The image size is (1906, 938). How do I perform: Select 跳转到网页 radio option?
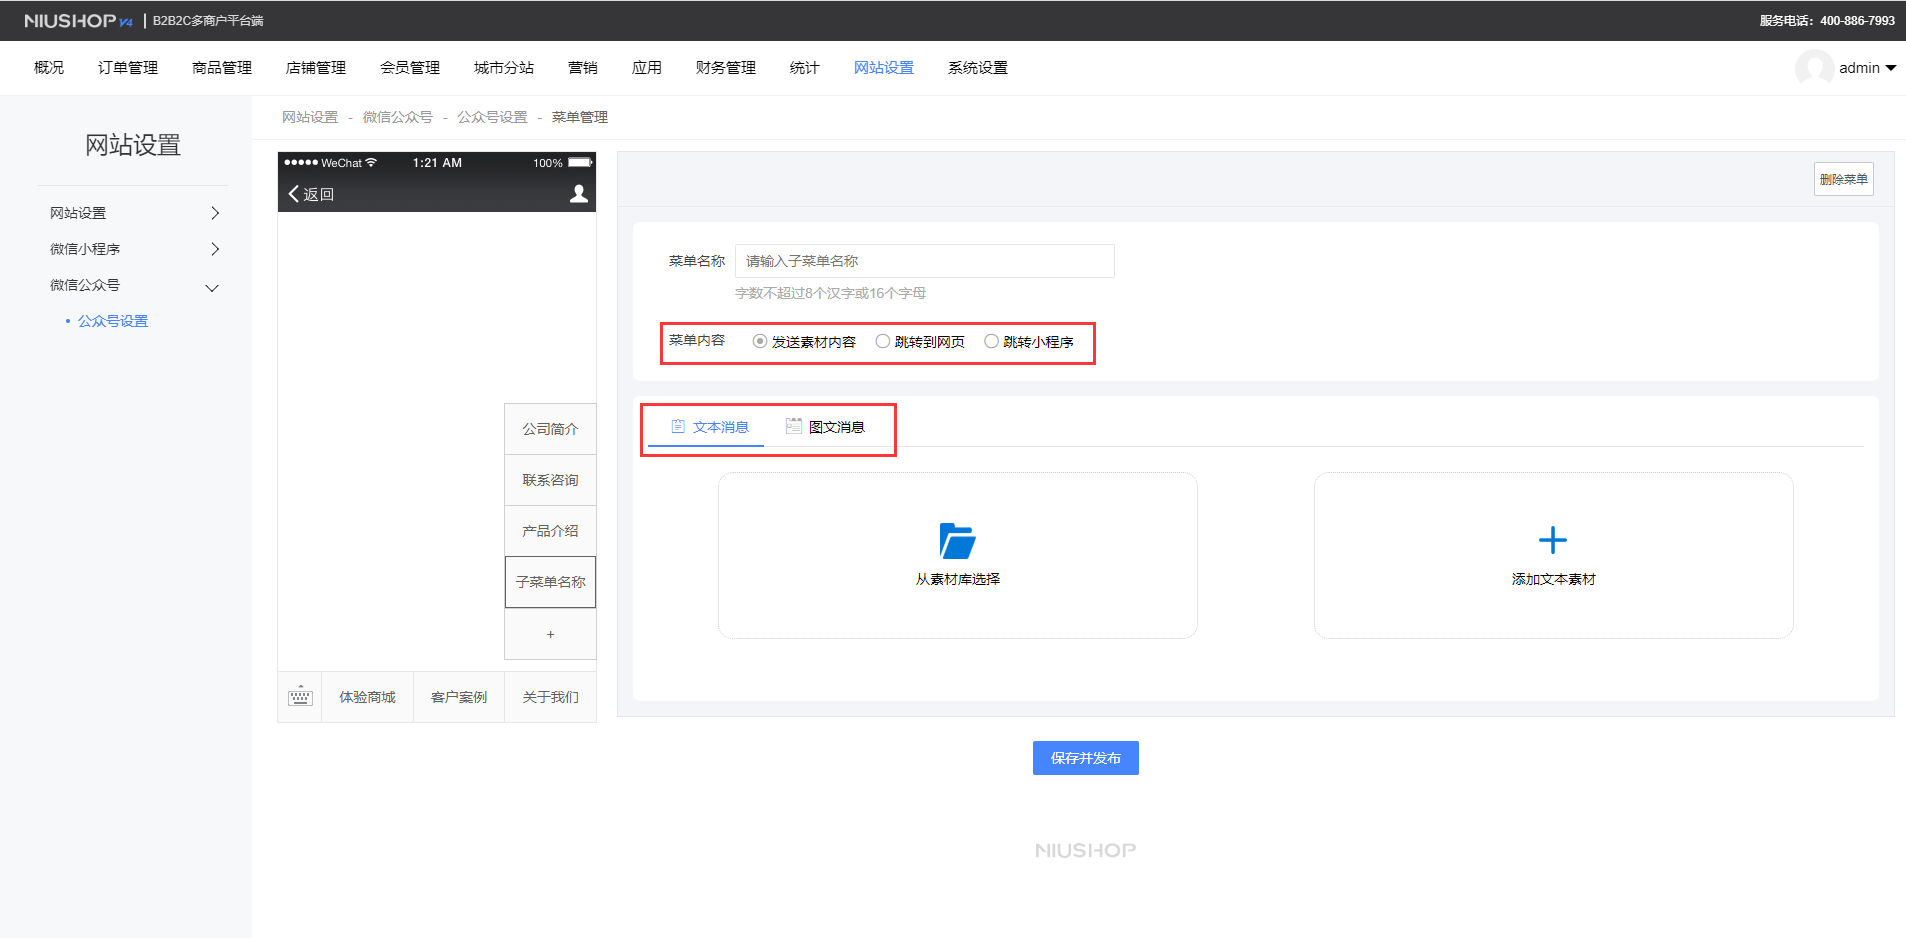tap(883, 341)
